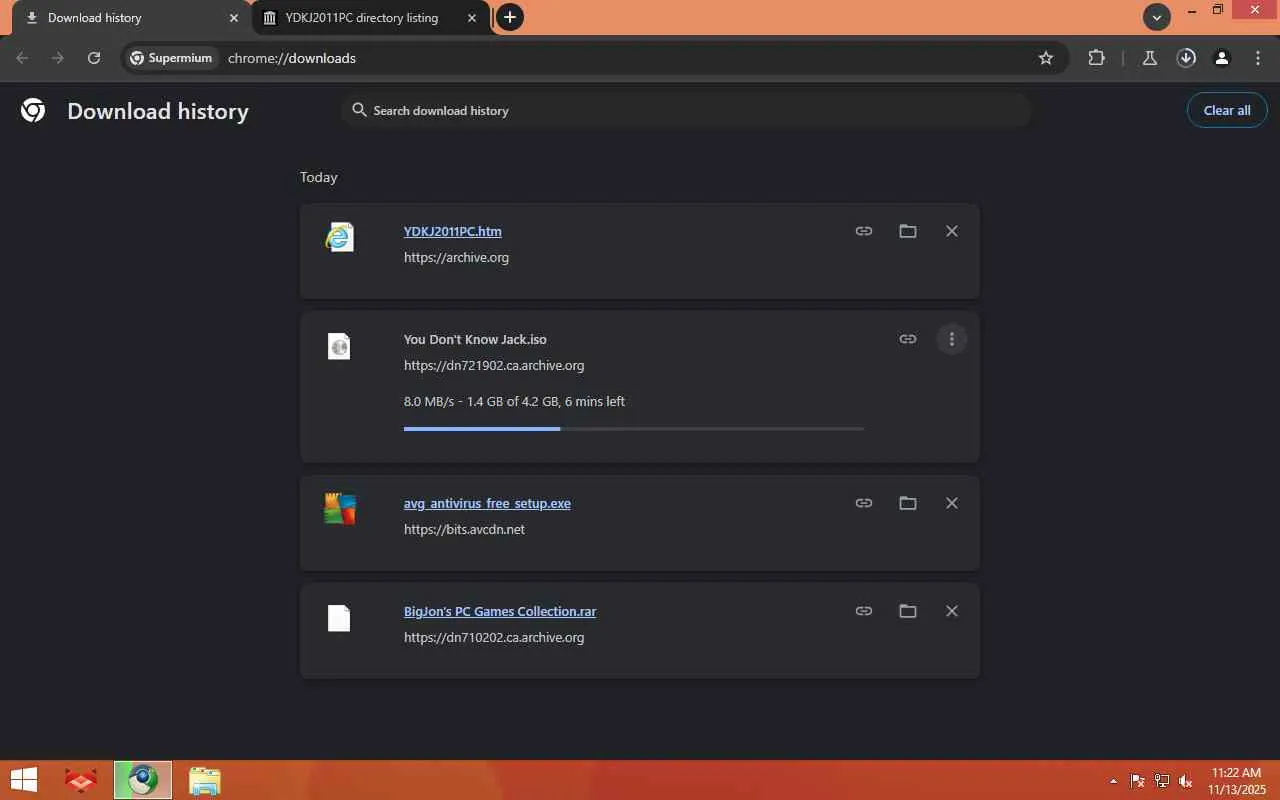Close the Download history tab

tap(234, 18)
